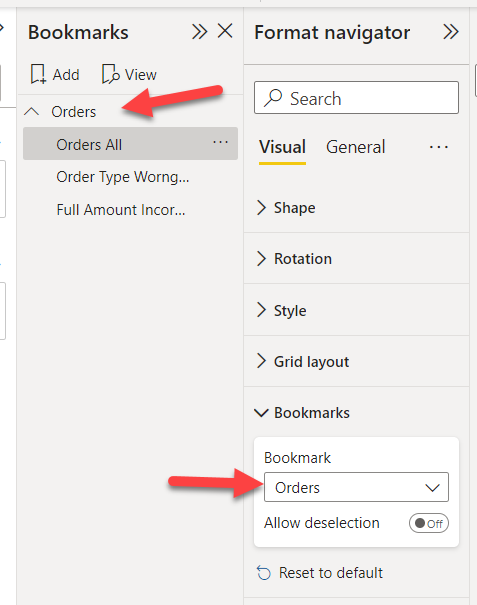Click the Reset to default icon
This screenshot has width=477, height=605.
(x=264, y=573)
